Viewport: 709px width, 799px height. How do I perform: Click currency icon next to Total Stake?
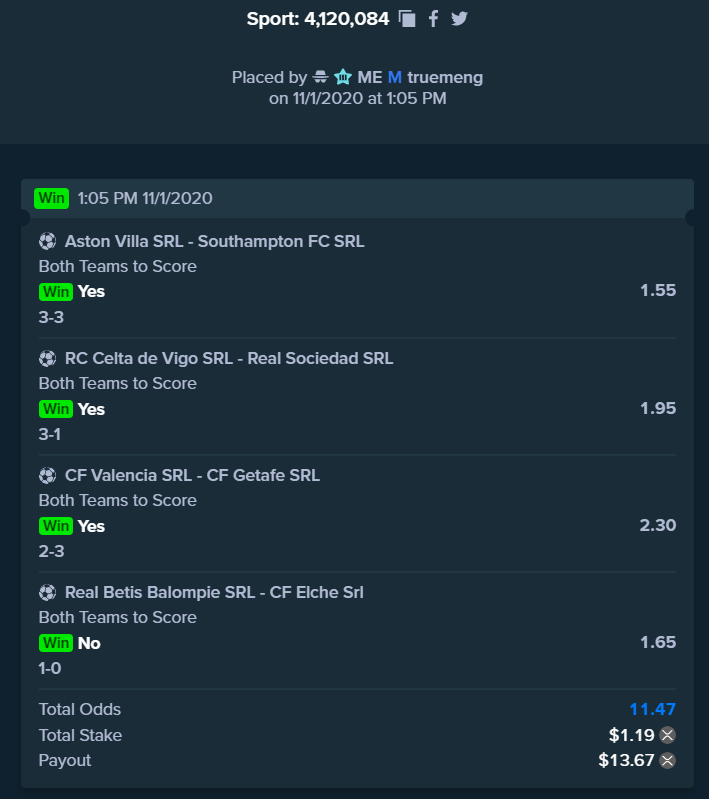pos(667,735)
